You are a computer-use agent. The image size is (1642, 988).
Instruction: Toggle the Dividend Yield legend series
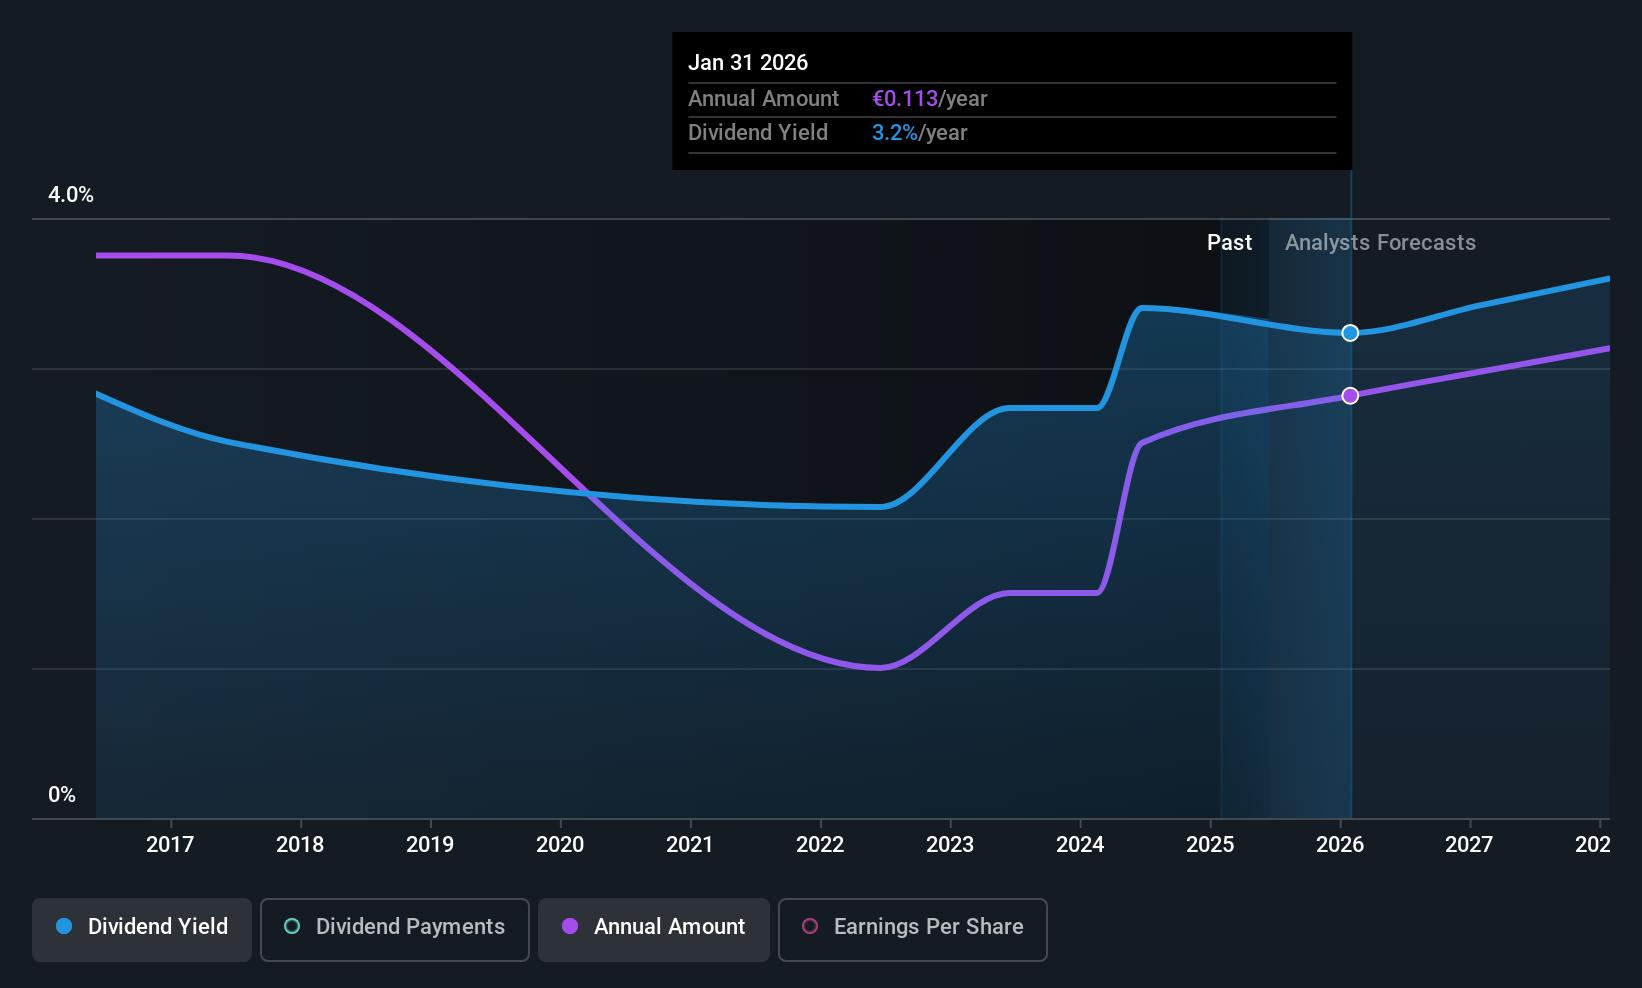142,930
